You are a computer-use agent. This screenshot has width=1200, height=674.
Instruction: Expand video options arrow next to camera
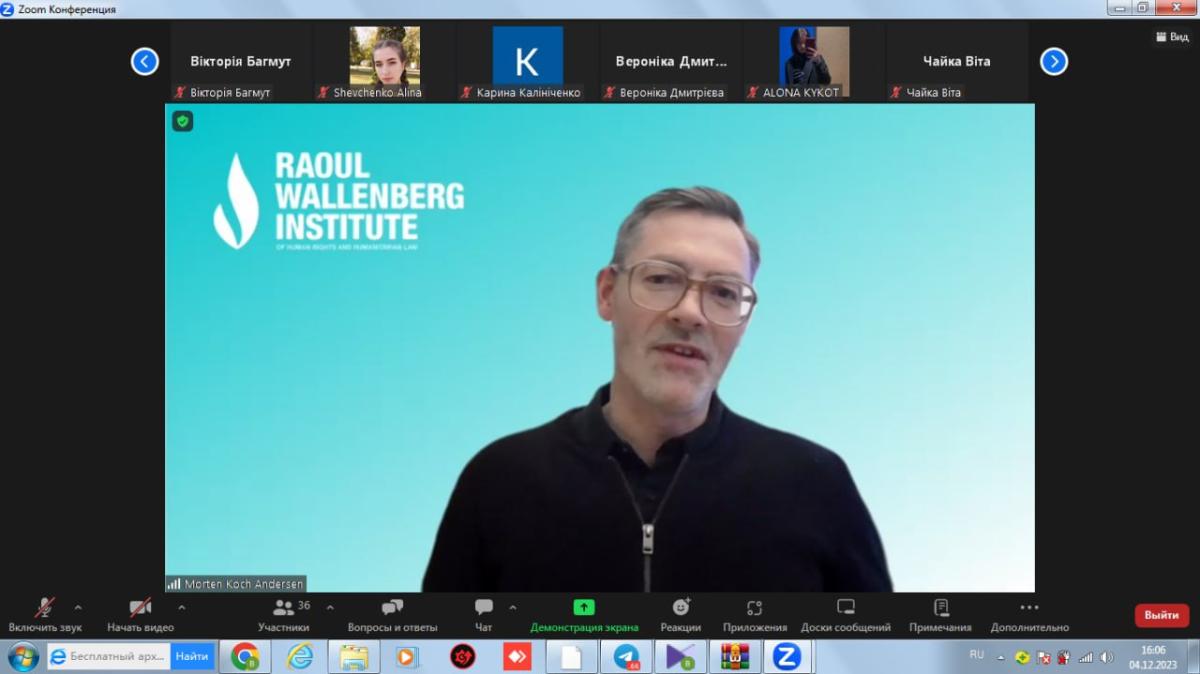(x=181, y=607)
